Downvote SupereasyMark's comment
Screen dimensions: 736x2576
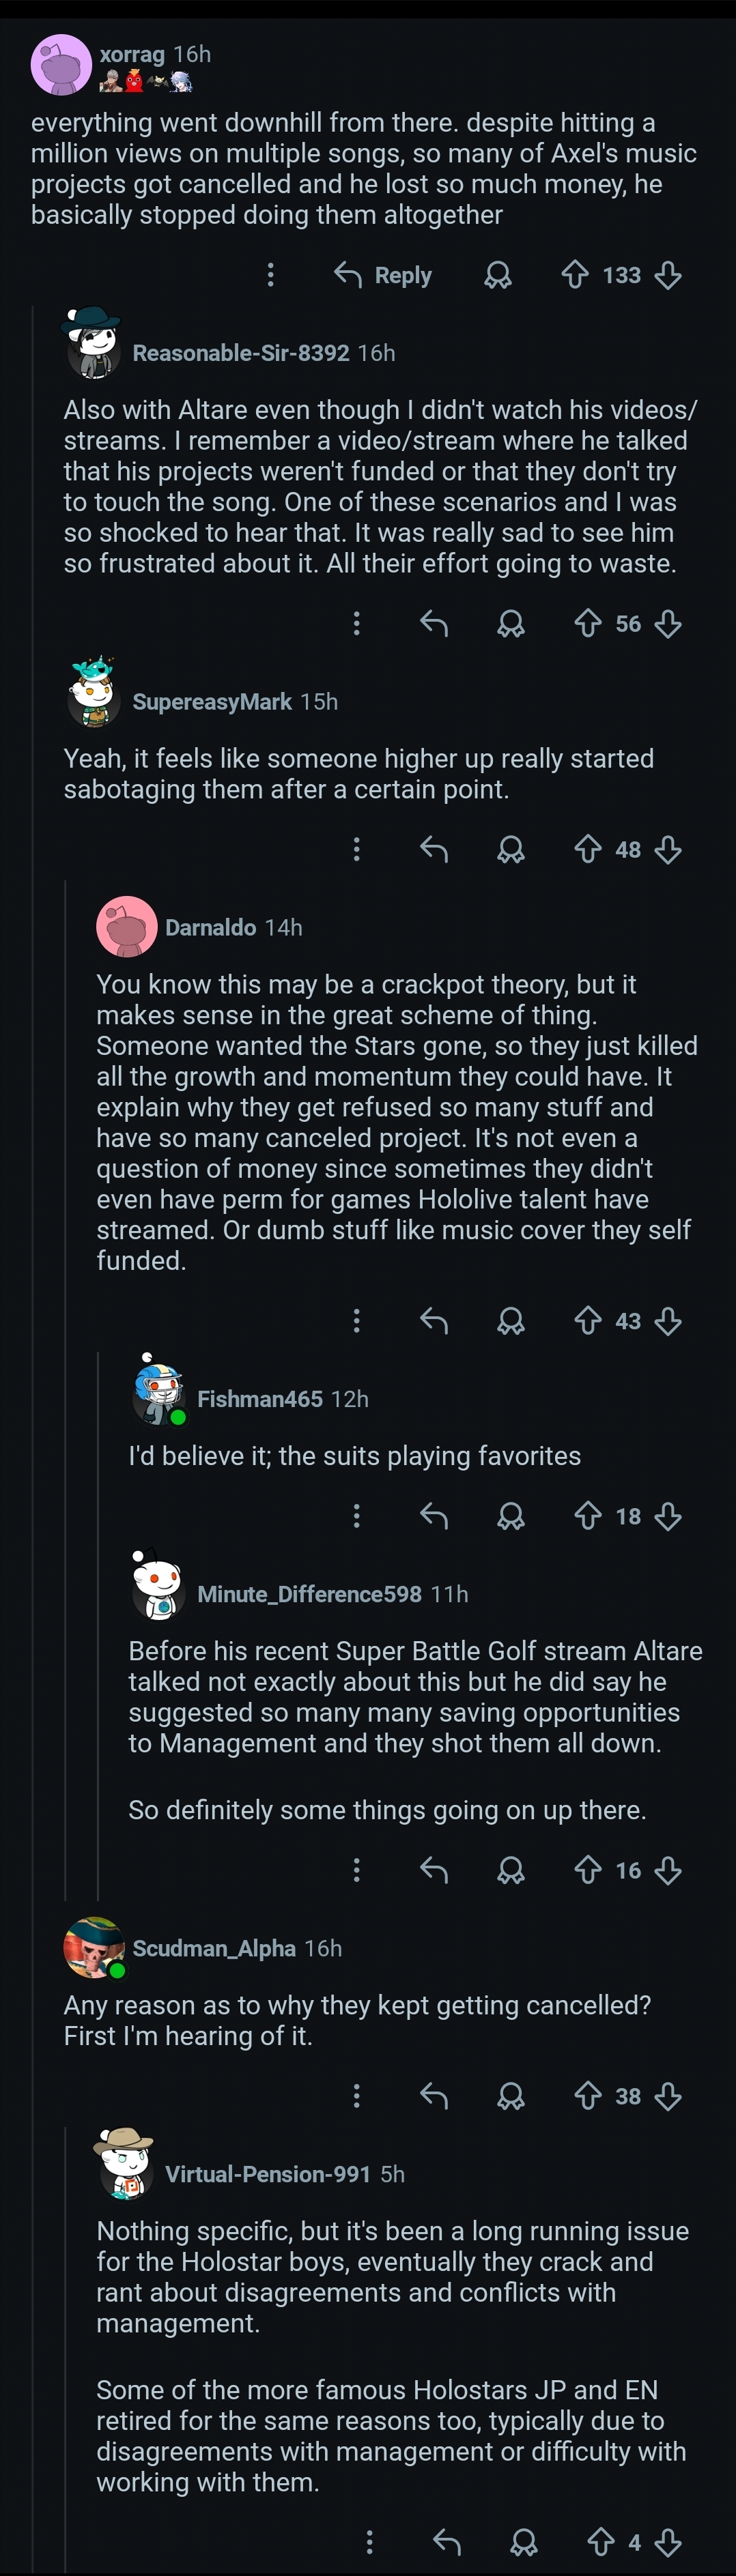click(x=668, y=850)
